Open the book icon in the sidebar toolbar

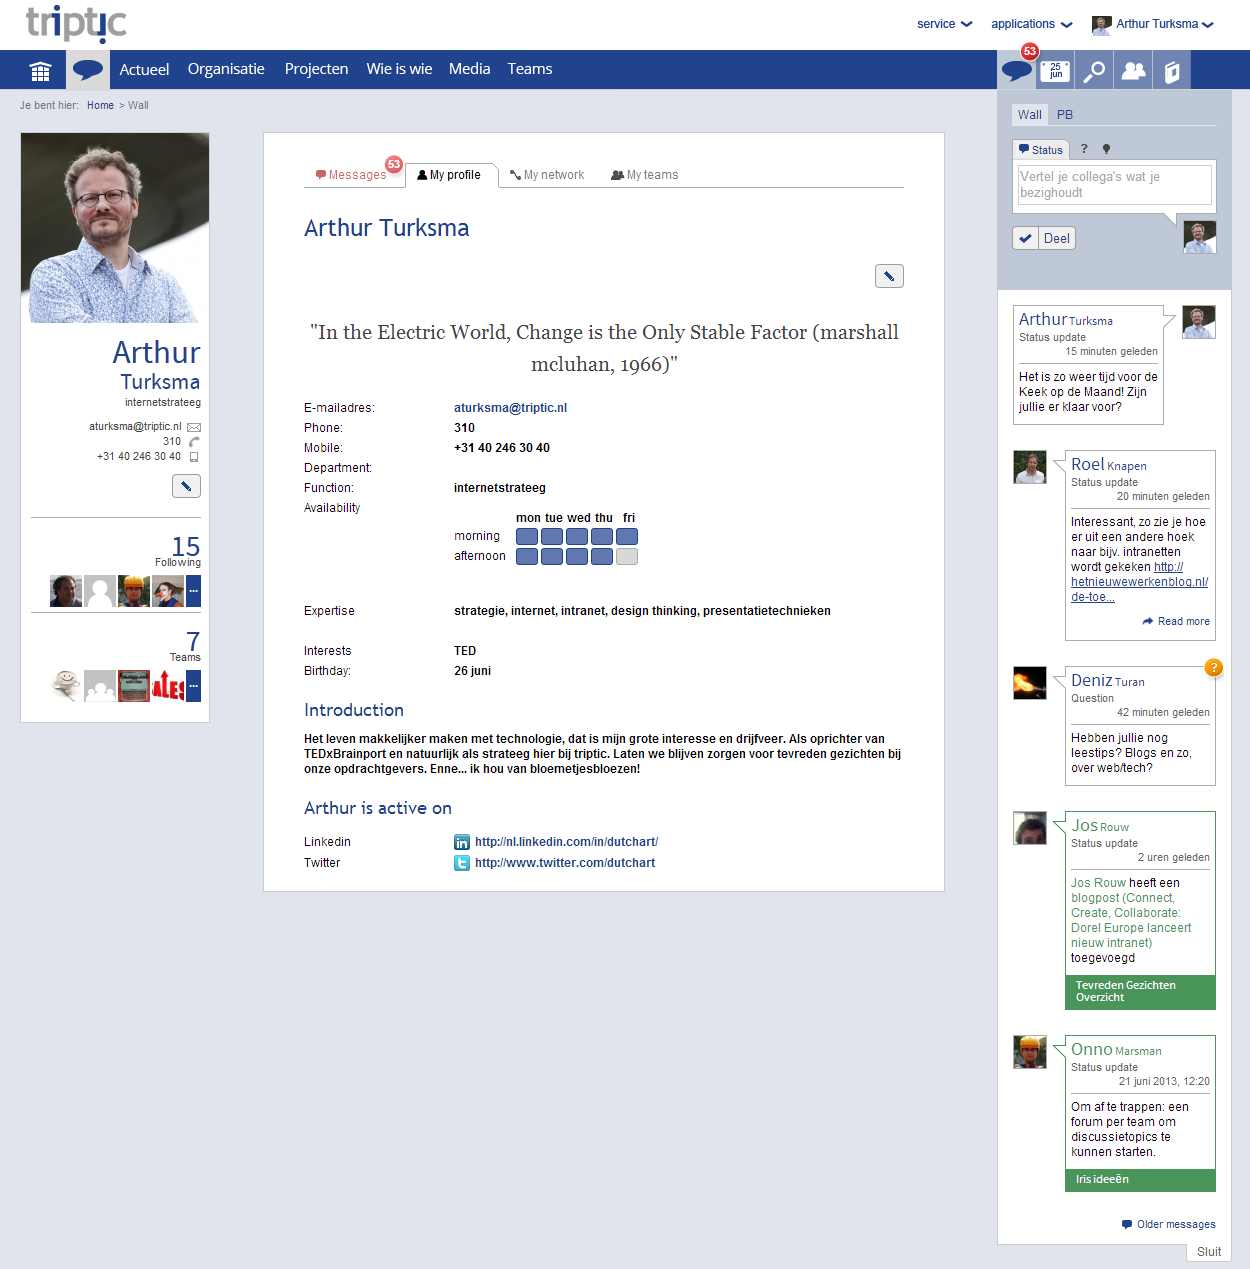pos(1170,70)
